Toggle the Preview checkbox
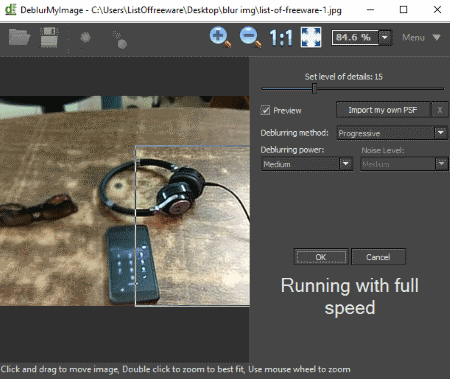450x379 pixels. 265,110
